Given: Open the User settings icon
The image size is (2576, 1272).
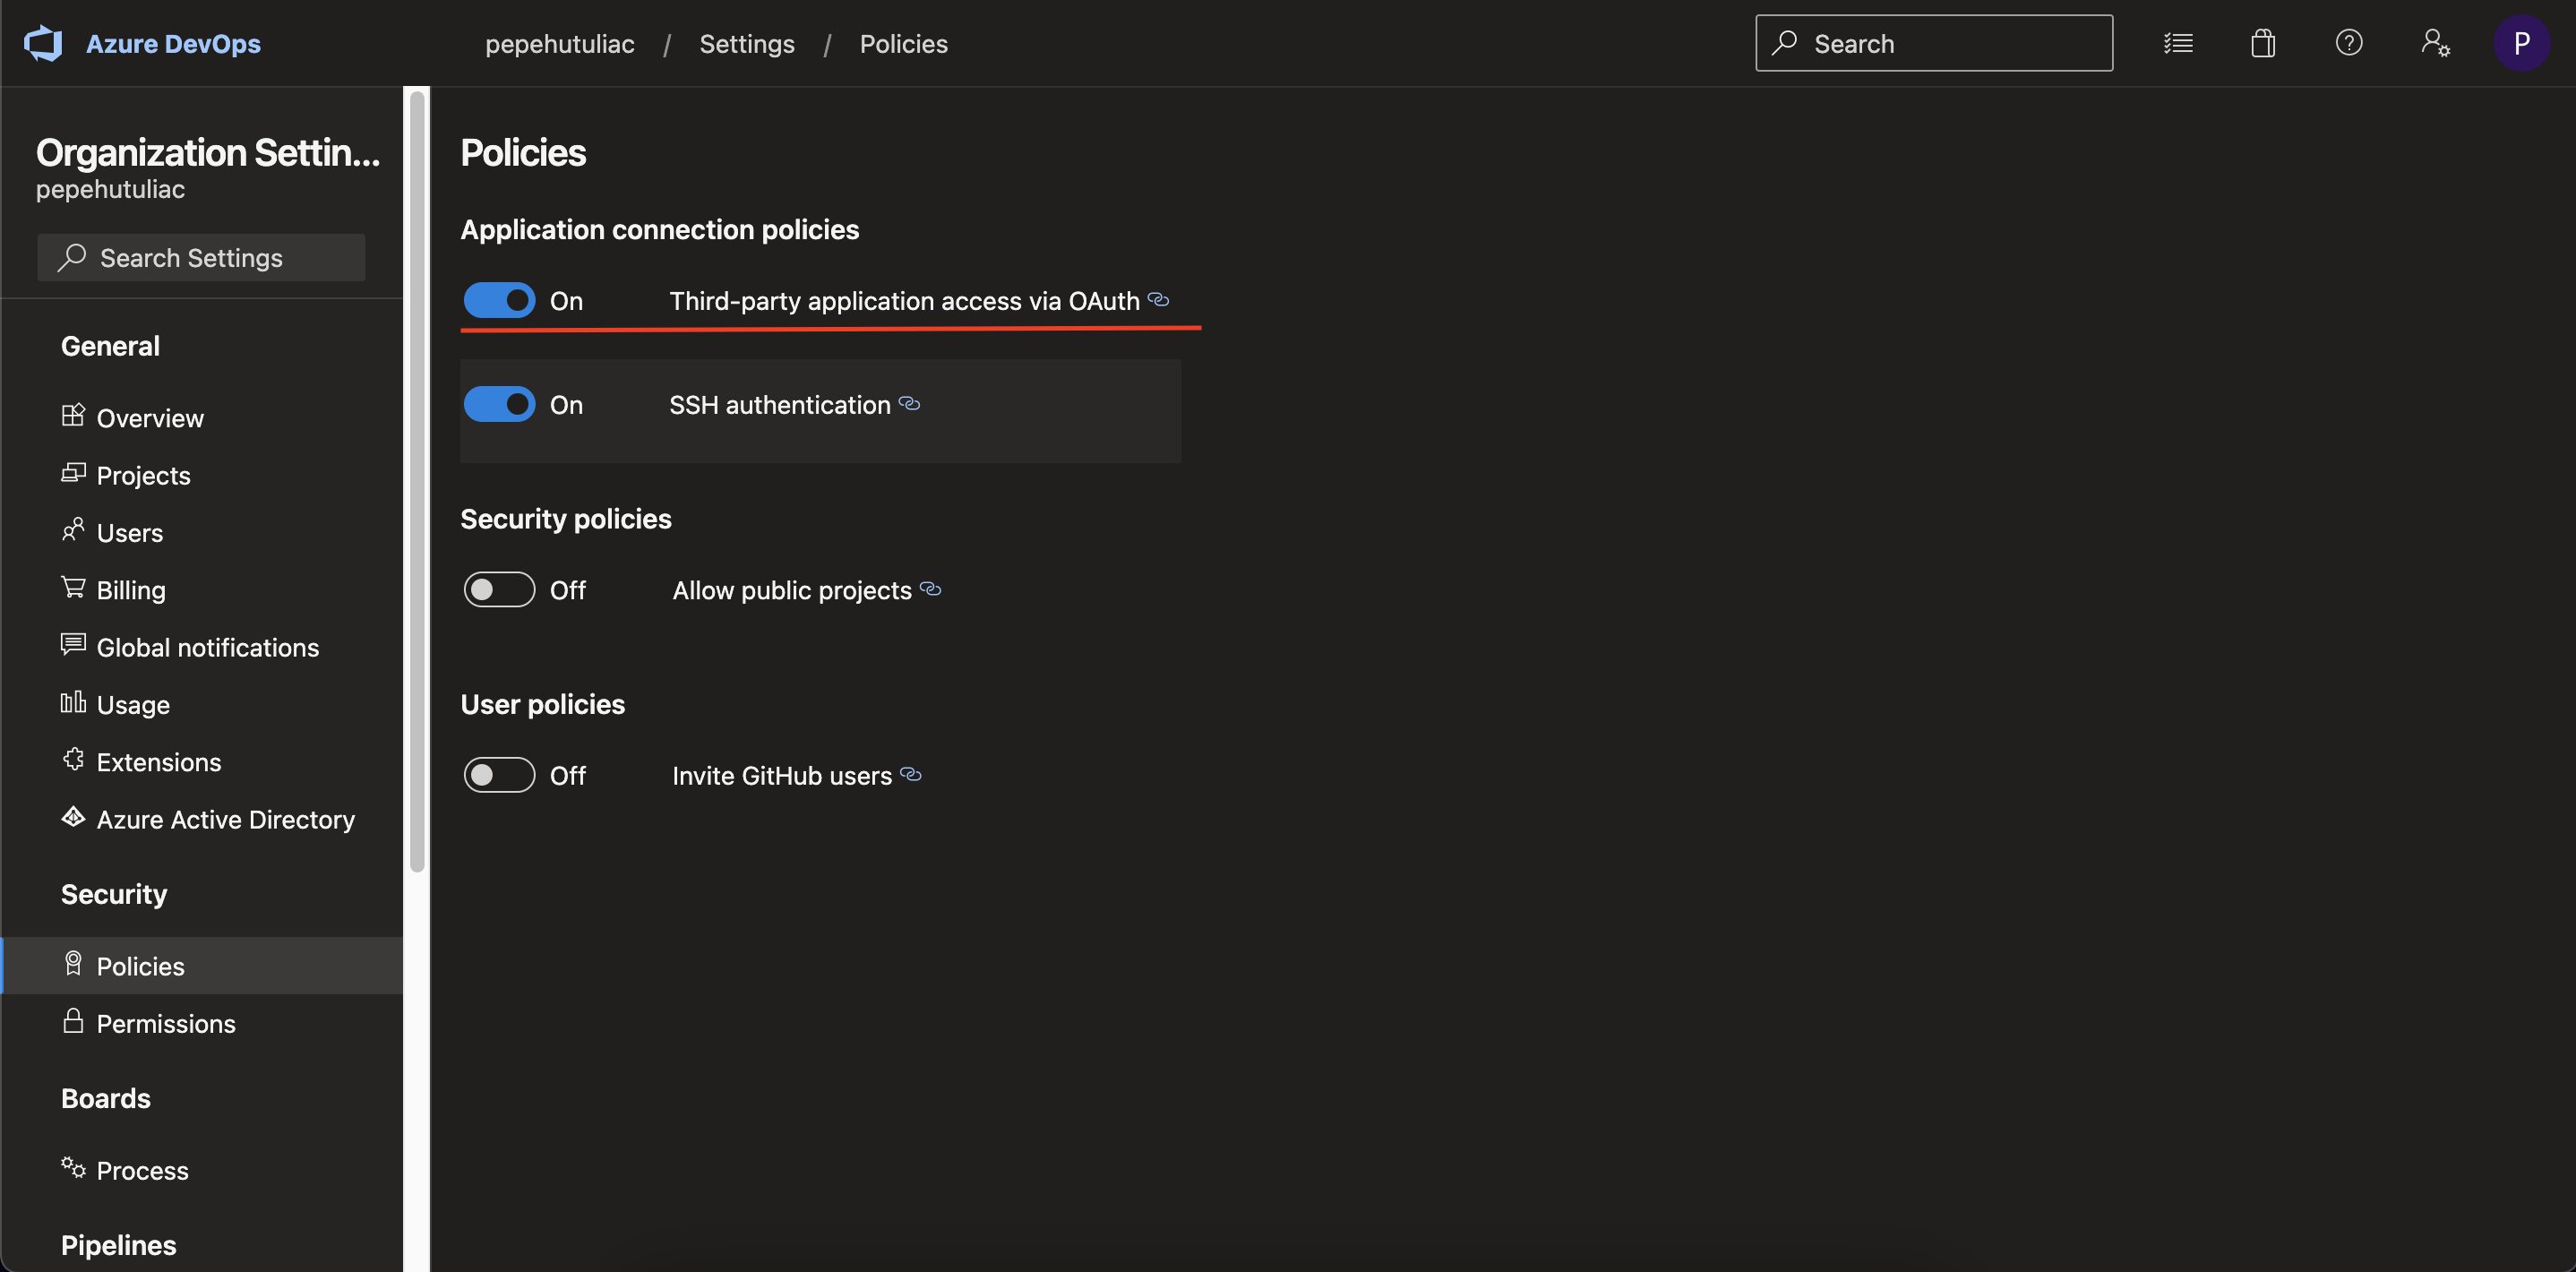Looking at the screenshot, I should [x=2435, y=43].
